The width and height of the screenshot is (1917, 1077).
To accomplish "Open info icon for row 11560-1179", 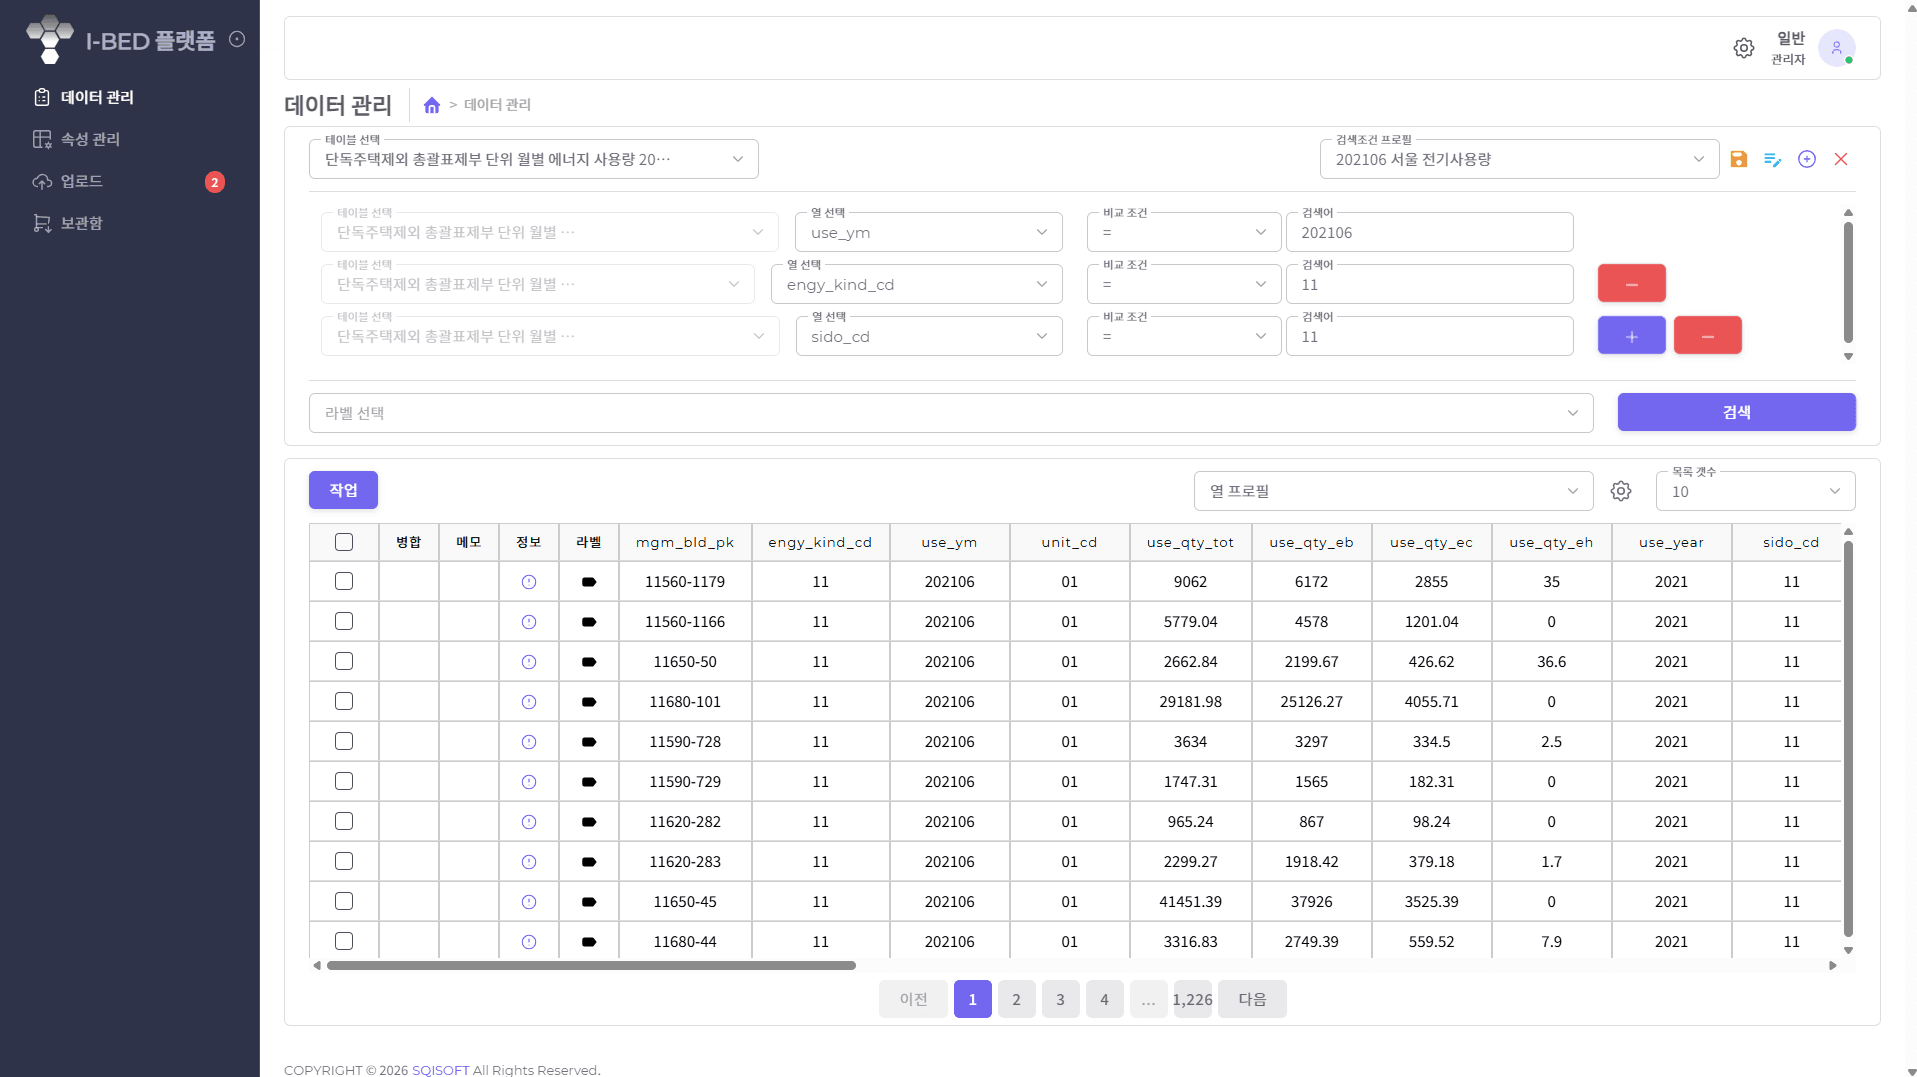I will [529, 582].
